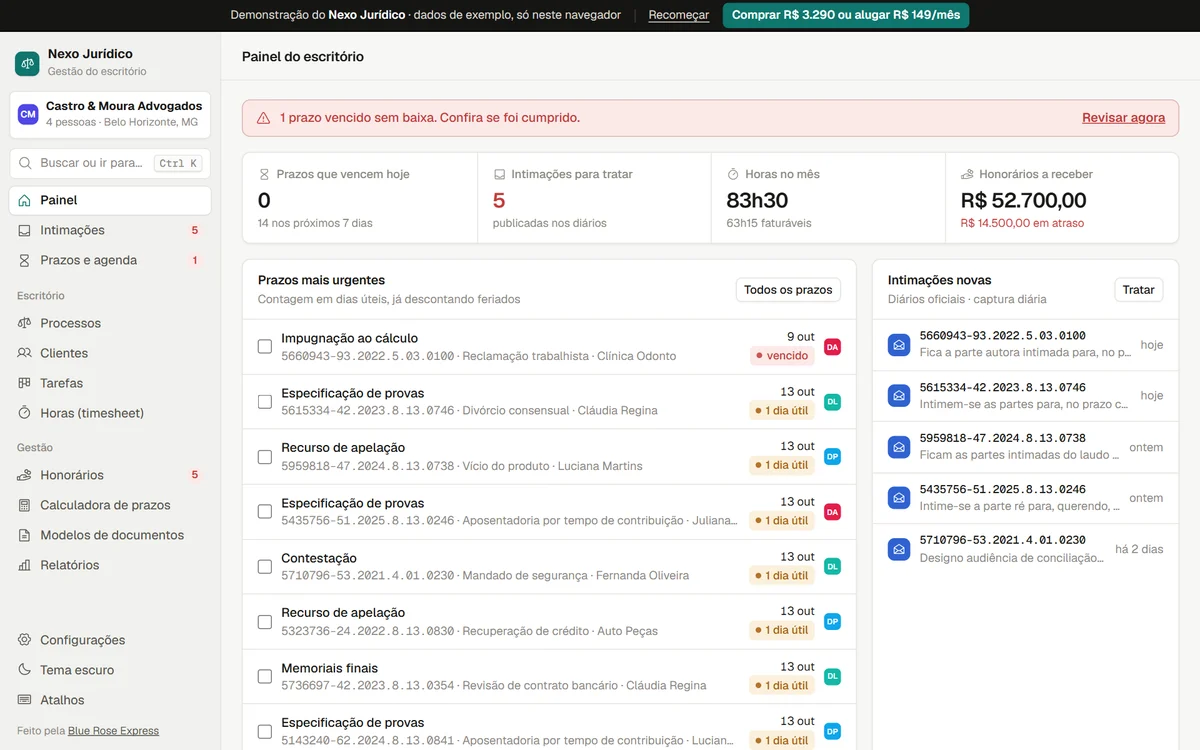Click the search magnifier icon
This screenshot has height=750, width=1200.
[x=25, y=163]
